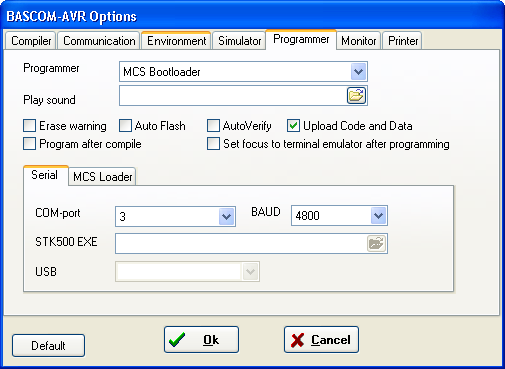Click the Cancel button
The image size is (505, 369).
pyautogui.click(x=321, y=340)
